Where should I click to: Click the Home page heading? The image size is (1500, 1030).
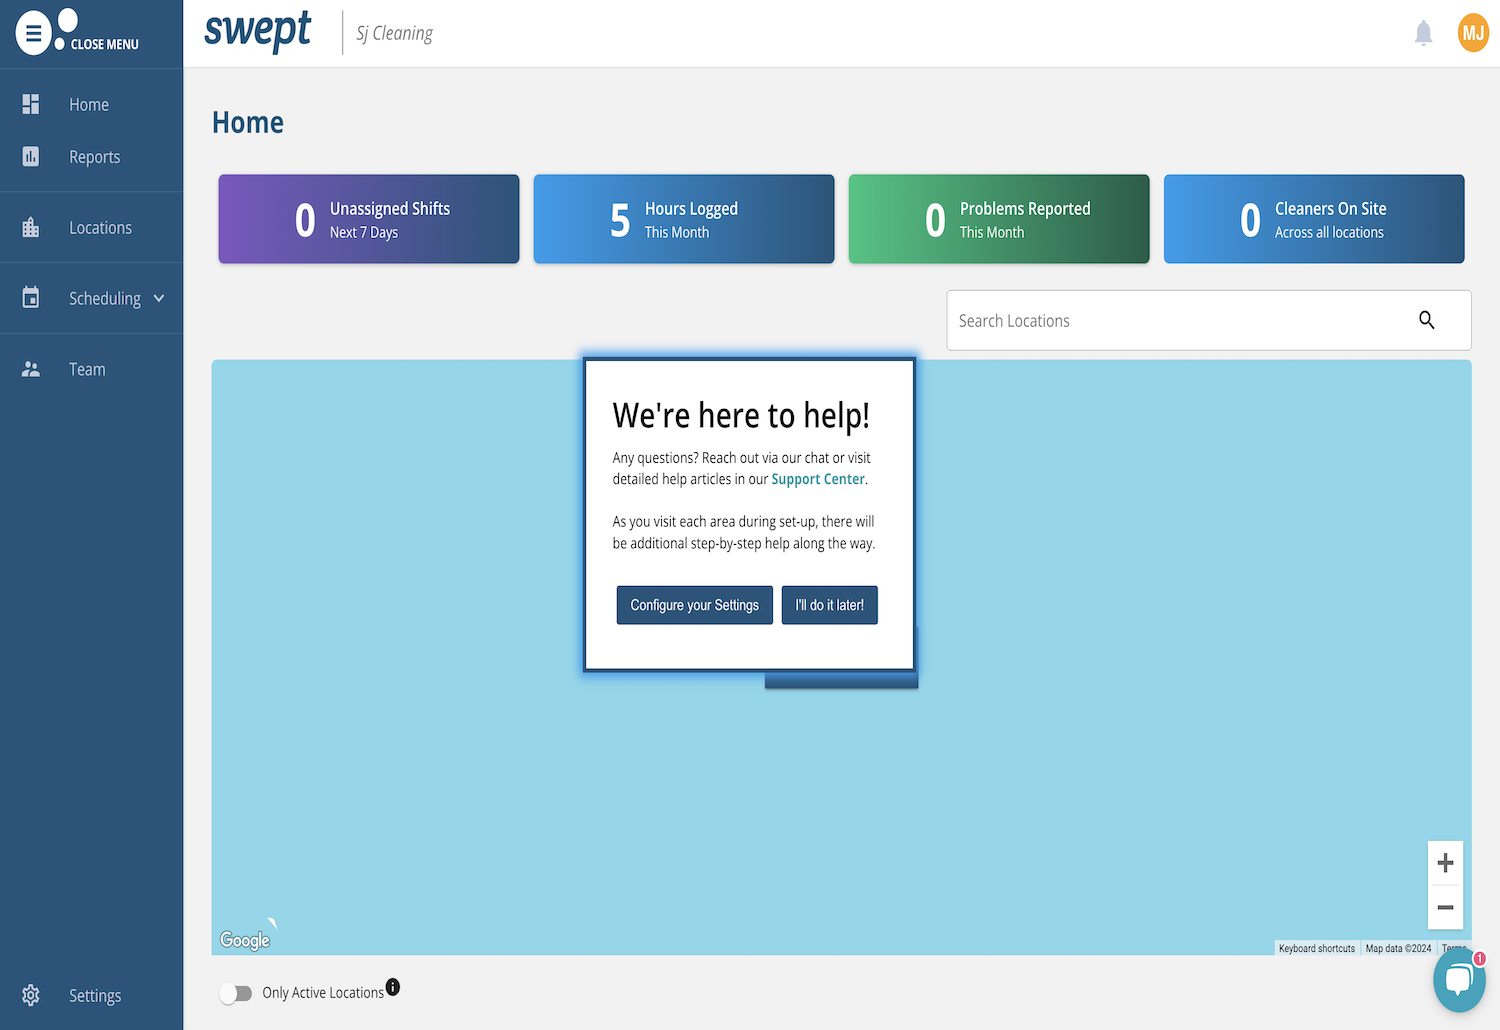pos(248,122)
